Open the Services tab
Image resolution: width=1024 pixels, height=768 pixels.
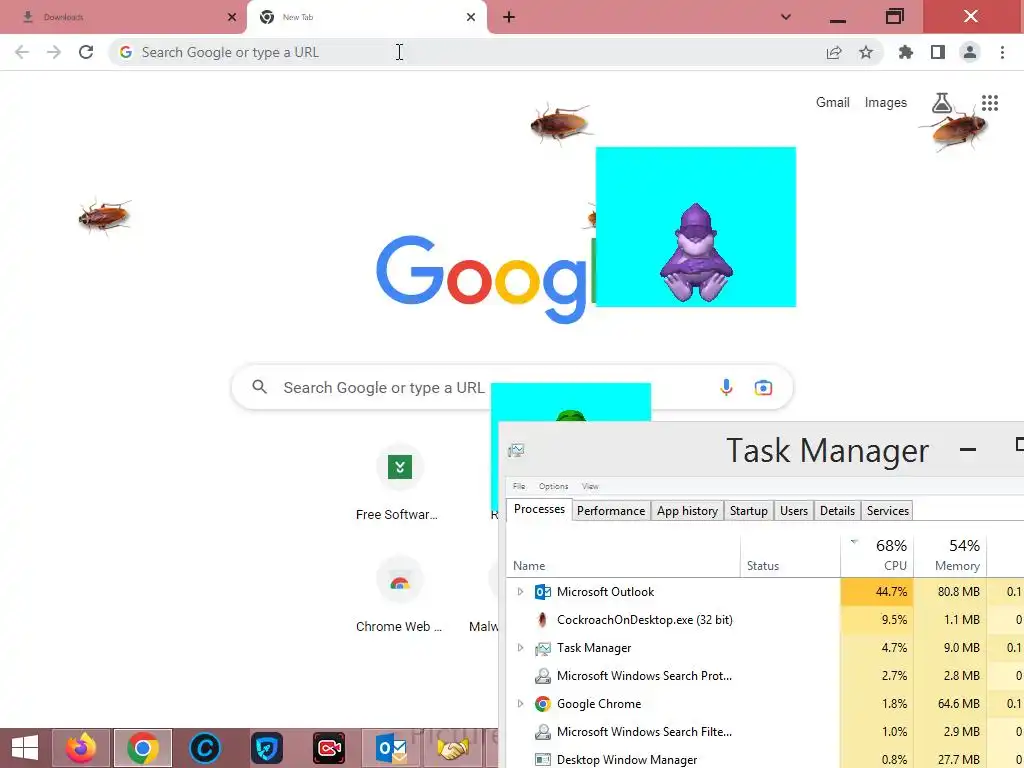(888, 511)
